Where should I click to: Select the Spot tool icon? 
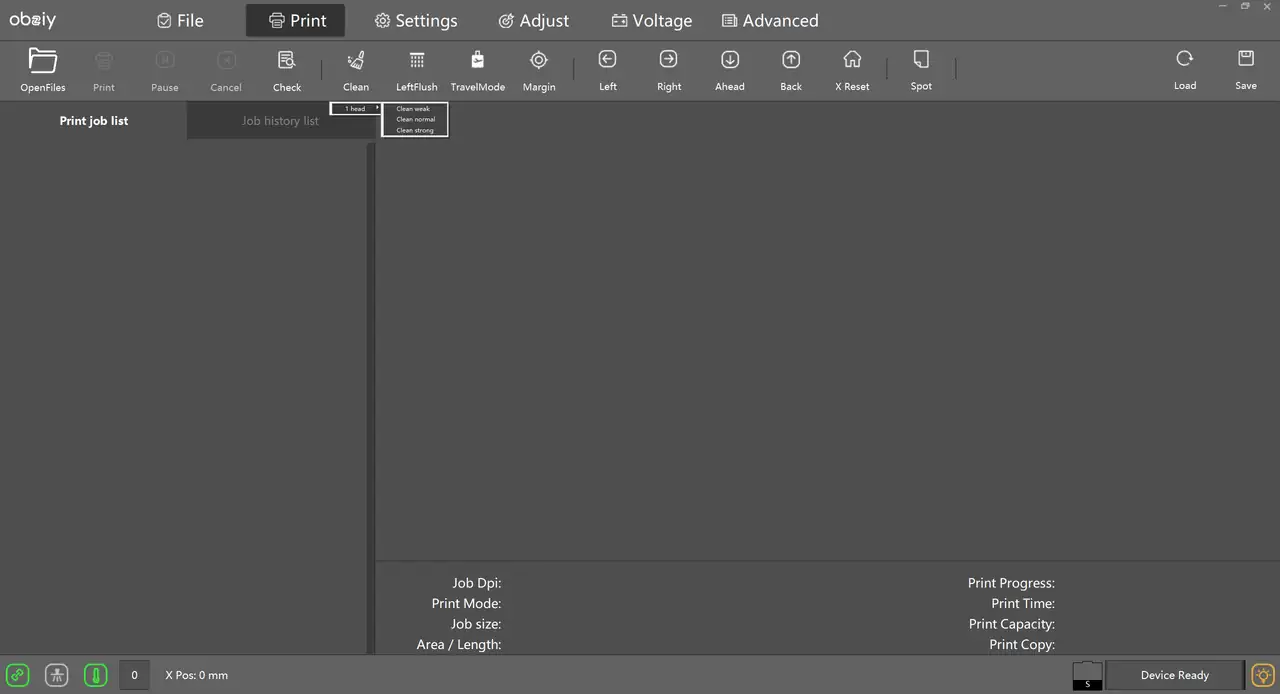[x=921, y=59]
